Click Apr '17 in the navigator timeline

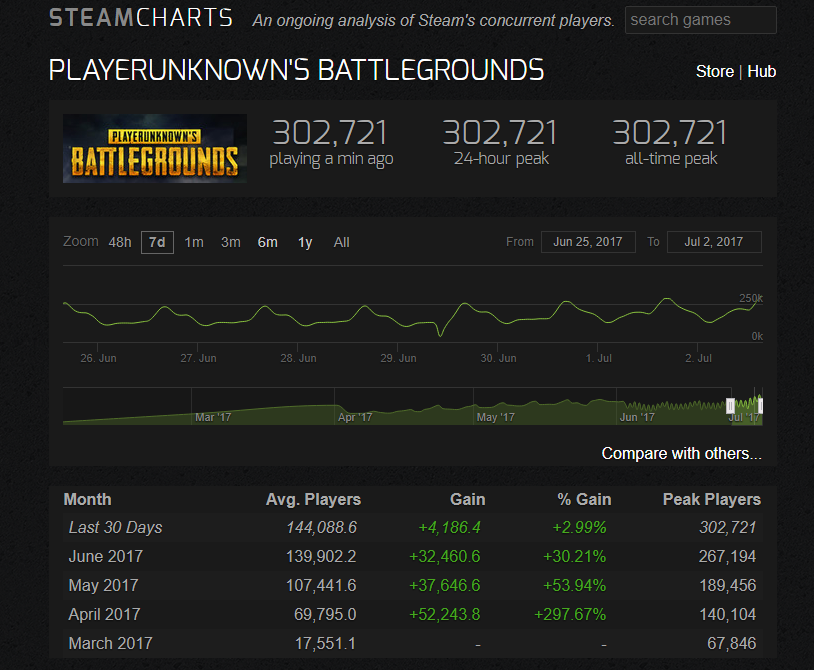(355, 417)
